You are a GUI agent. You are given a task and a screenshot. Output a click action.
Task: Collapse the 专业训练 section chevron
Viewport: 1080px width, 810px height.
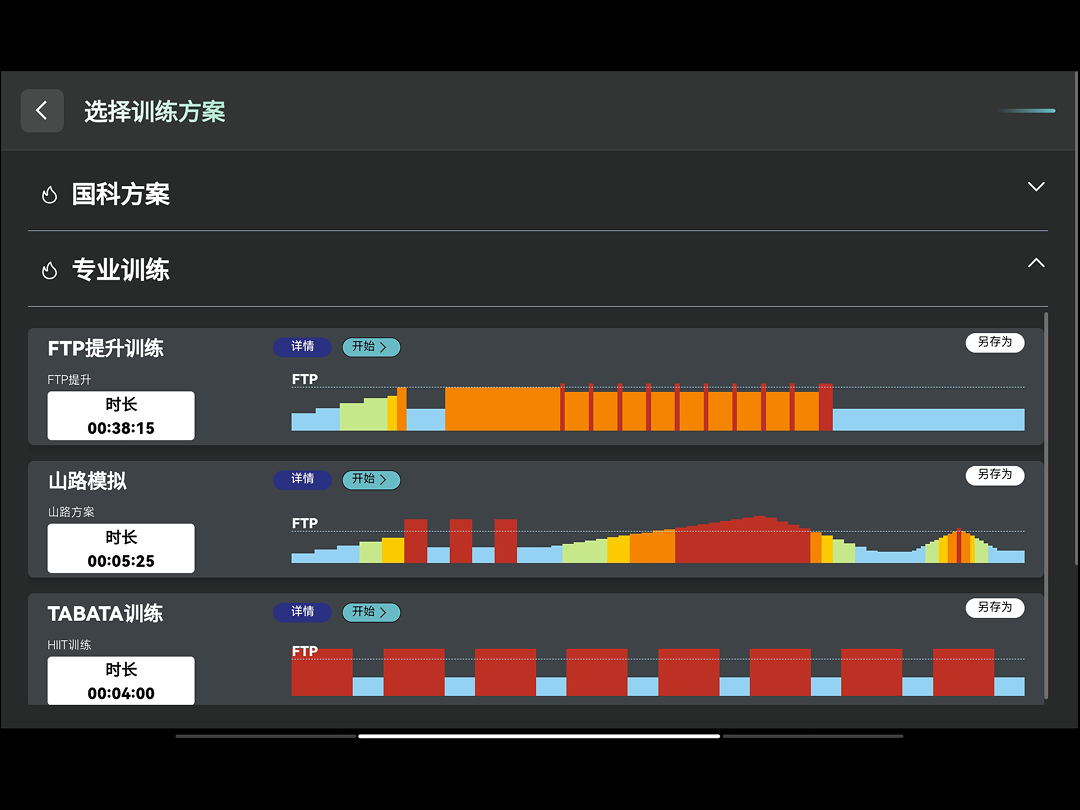1036,263
